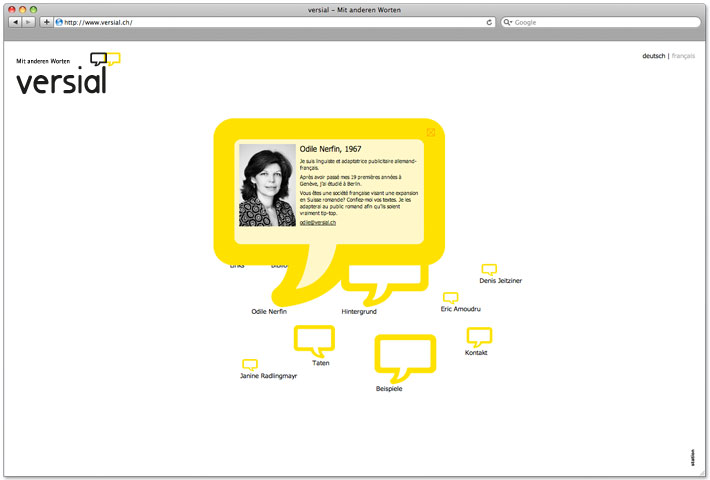Click the 'Odile Nerfin, 1967' heading
The width and height of the screenshot is (710, 480).
(331, 149)
